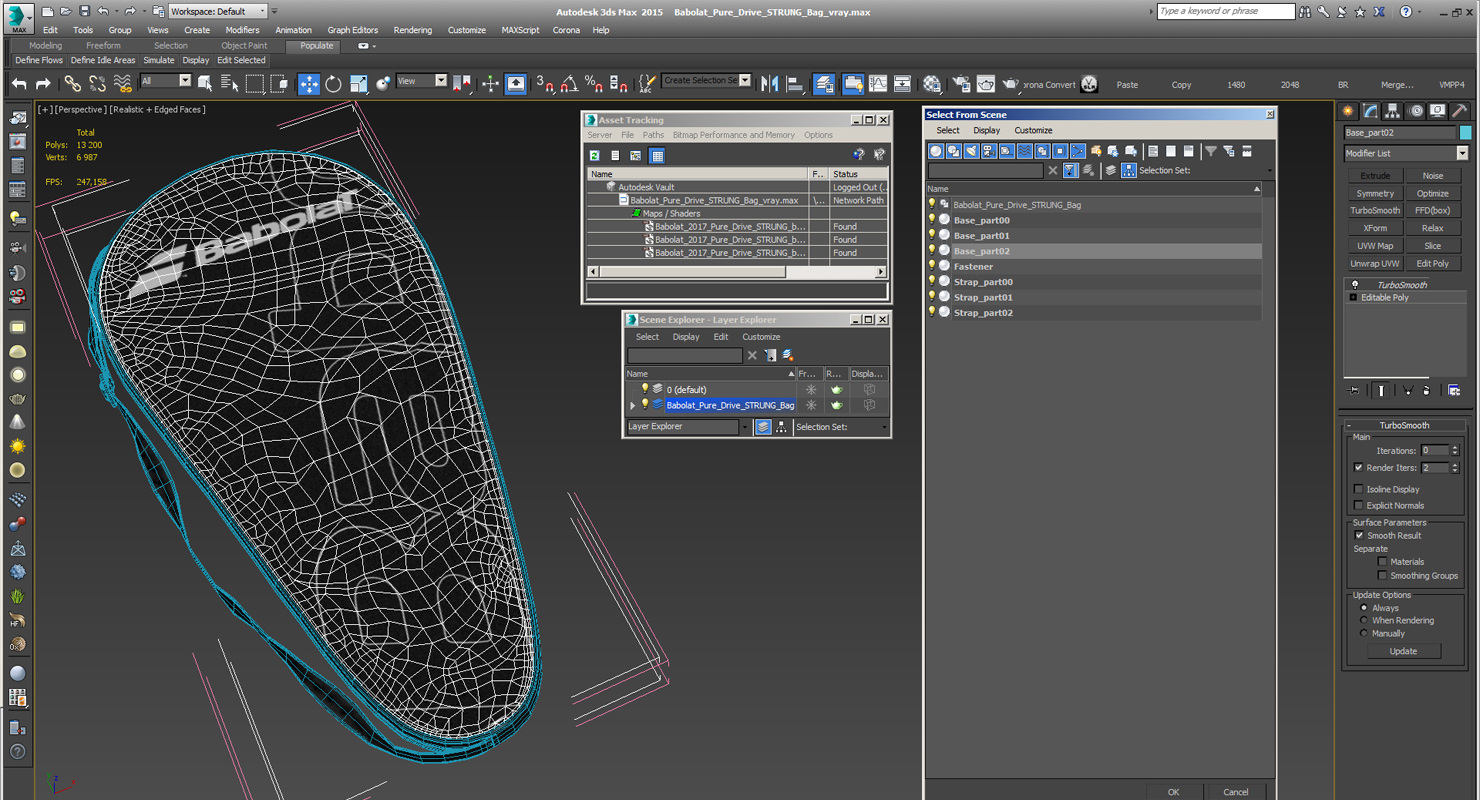Enable the Explicit Normals checkbox
The width and height of the screenshot is (1480, 800).
[1358, 505]
